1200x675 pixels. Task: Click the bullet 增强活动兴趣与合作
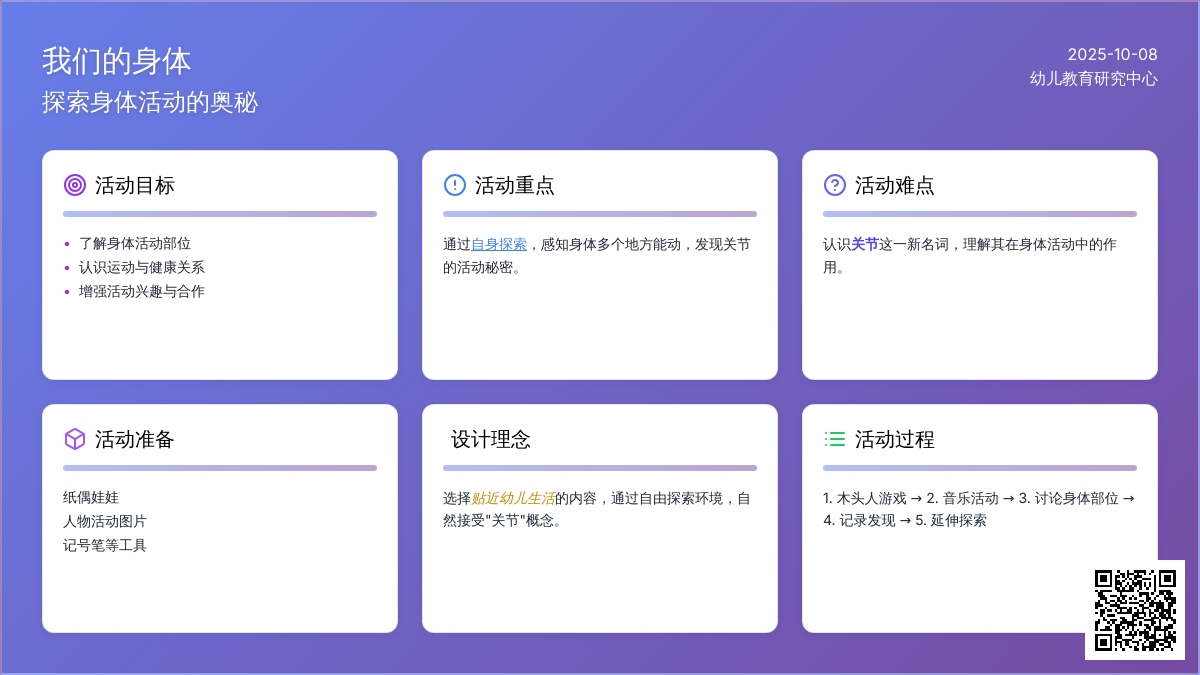tap(142, 291)
